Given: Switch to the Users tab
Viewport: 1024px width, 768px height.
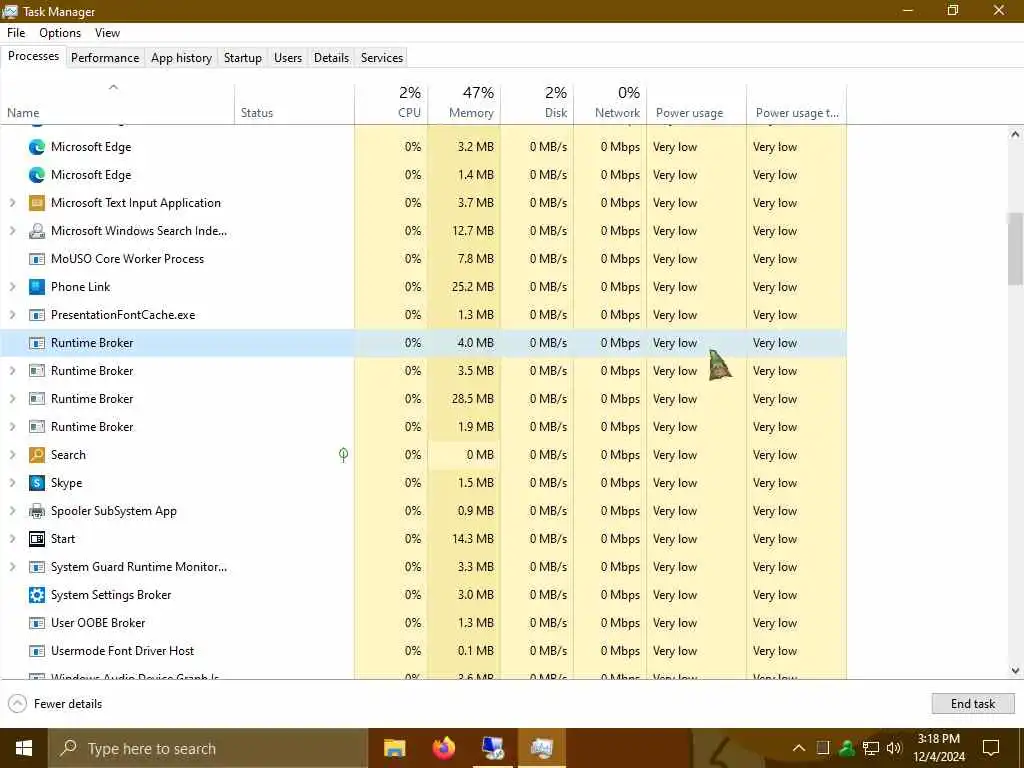Looking at the screenshot, I should (288, 57).
